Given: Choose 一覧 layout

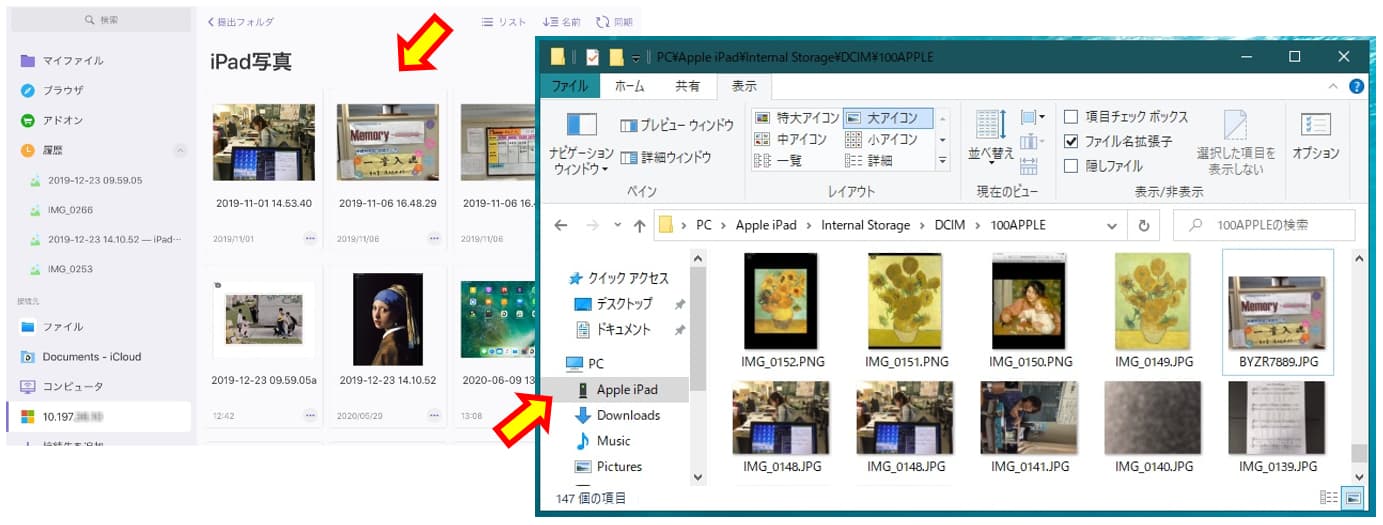Looking at the screenshot, I should click(x=777, y=160).
